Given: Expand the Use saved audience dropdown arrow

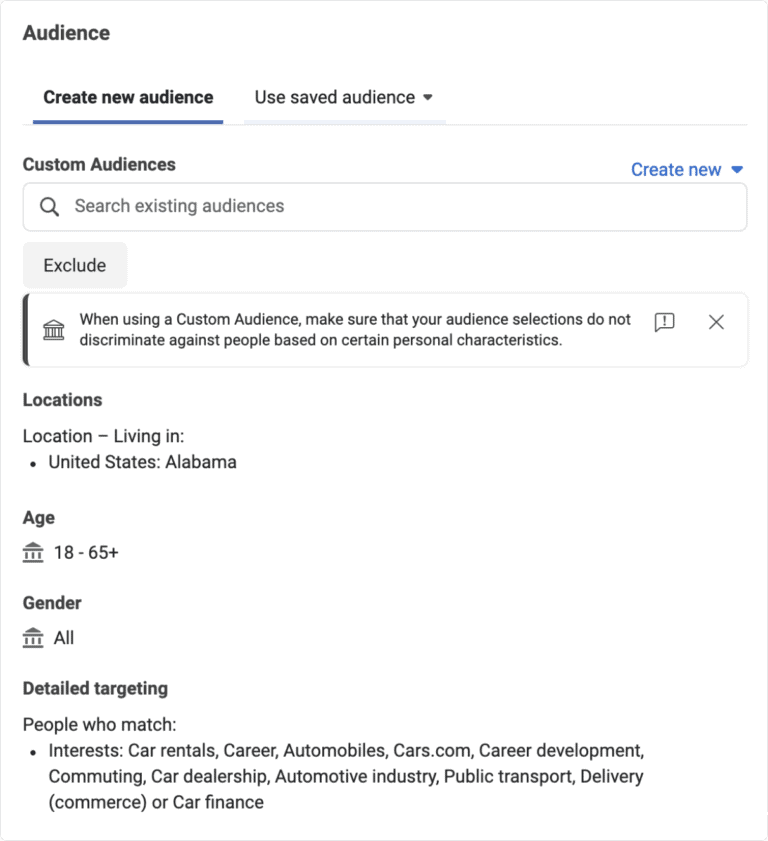Looking at the screenshot, I should pos(428,98).
